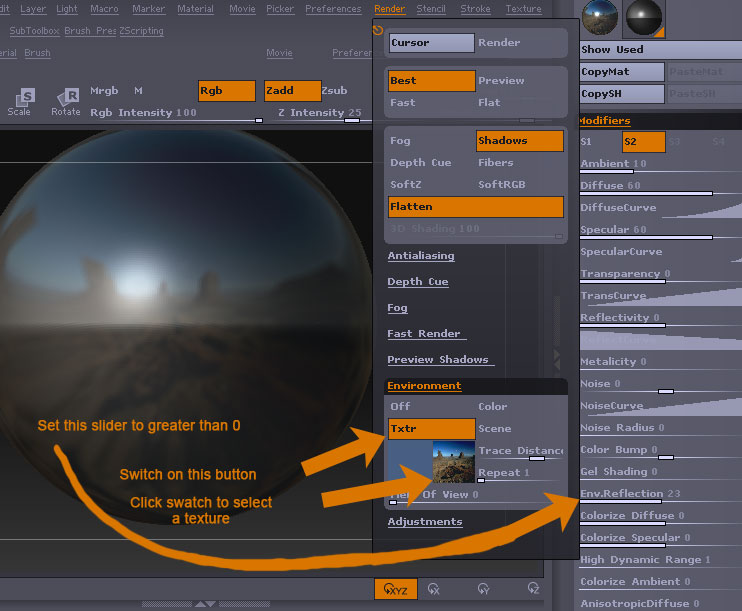Toggle the M material channel

138,90
